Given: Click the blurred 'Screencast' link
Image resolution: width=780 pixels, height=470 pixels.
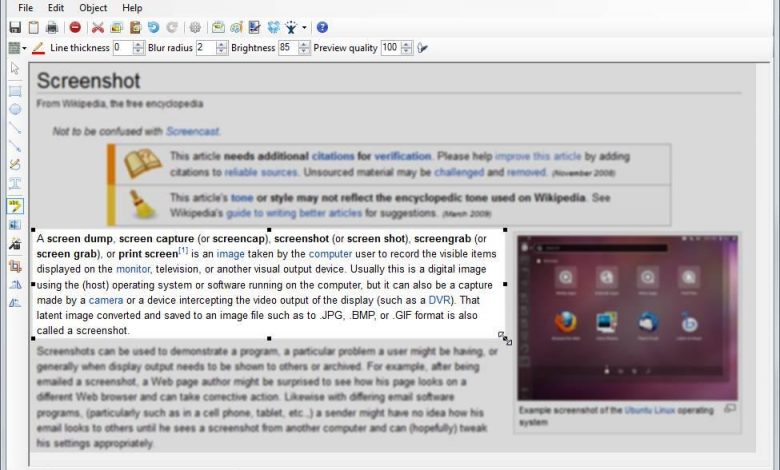Looking at the screenshot, I should pyautogui.click(x=192, y=131).
